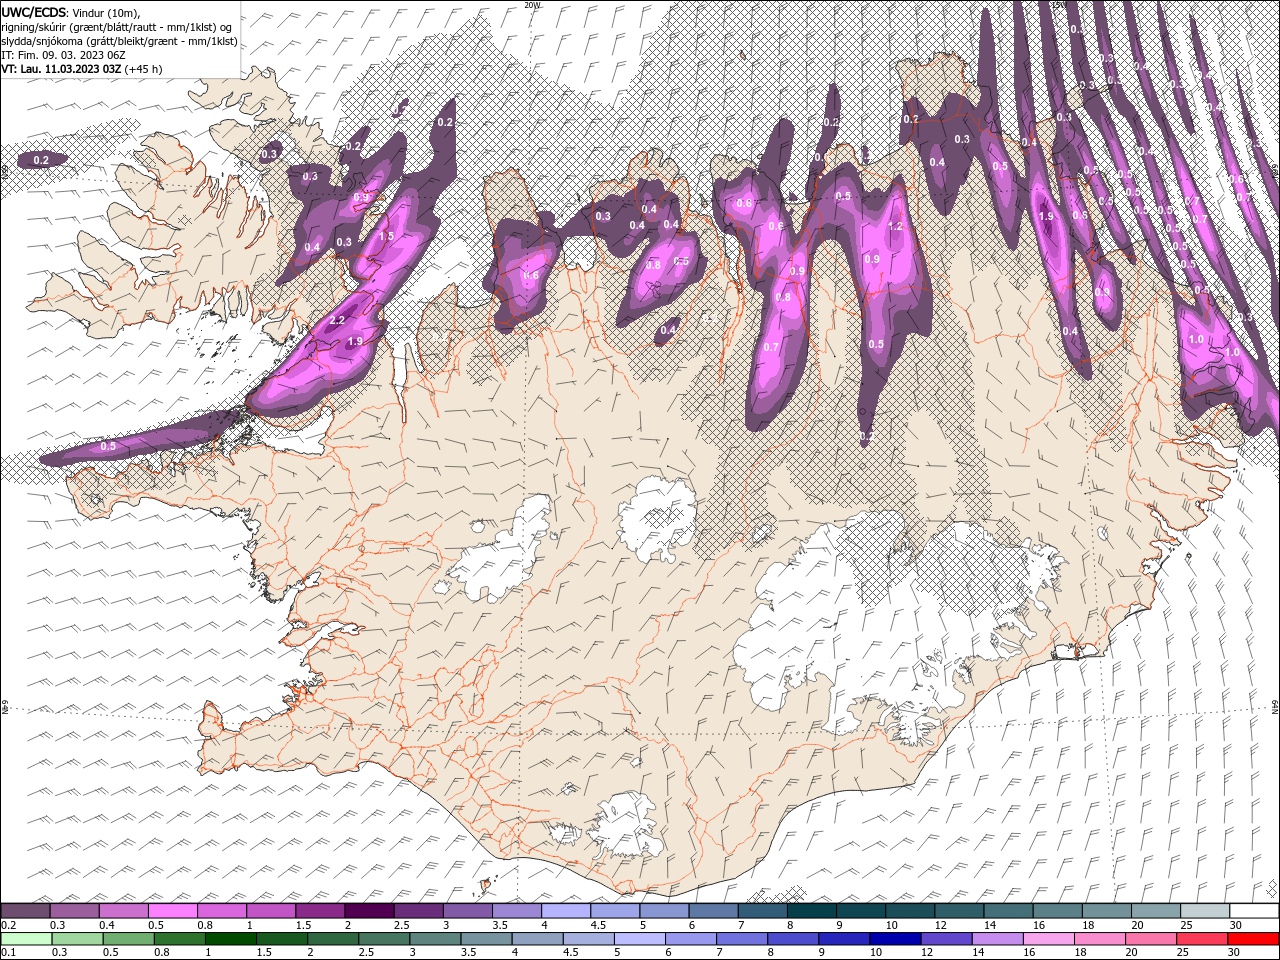Screen dimensions: 1280x960
Task: Select the rain legend swatch labeled 0.5
Action: click(128, 939)
